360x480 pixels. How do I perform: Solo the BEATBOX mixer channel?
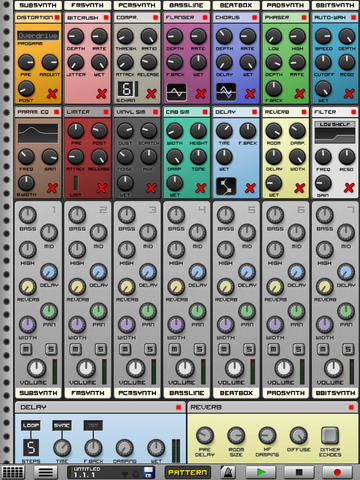(249, 349)
